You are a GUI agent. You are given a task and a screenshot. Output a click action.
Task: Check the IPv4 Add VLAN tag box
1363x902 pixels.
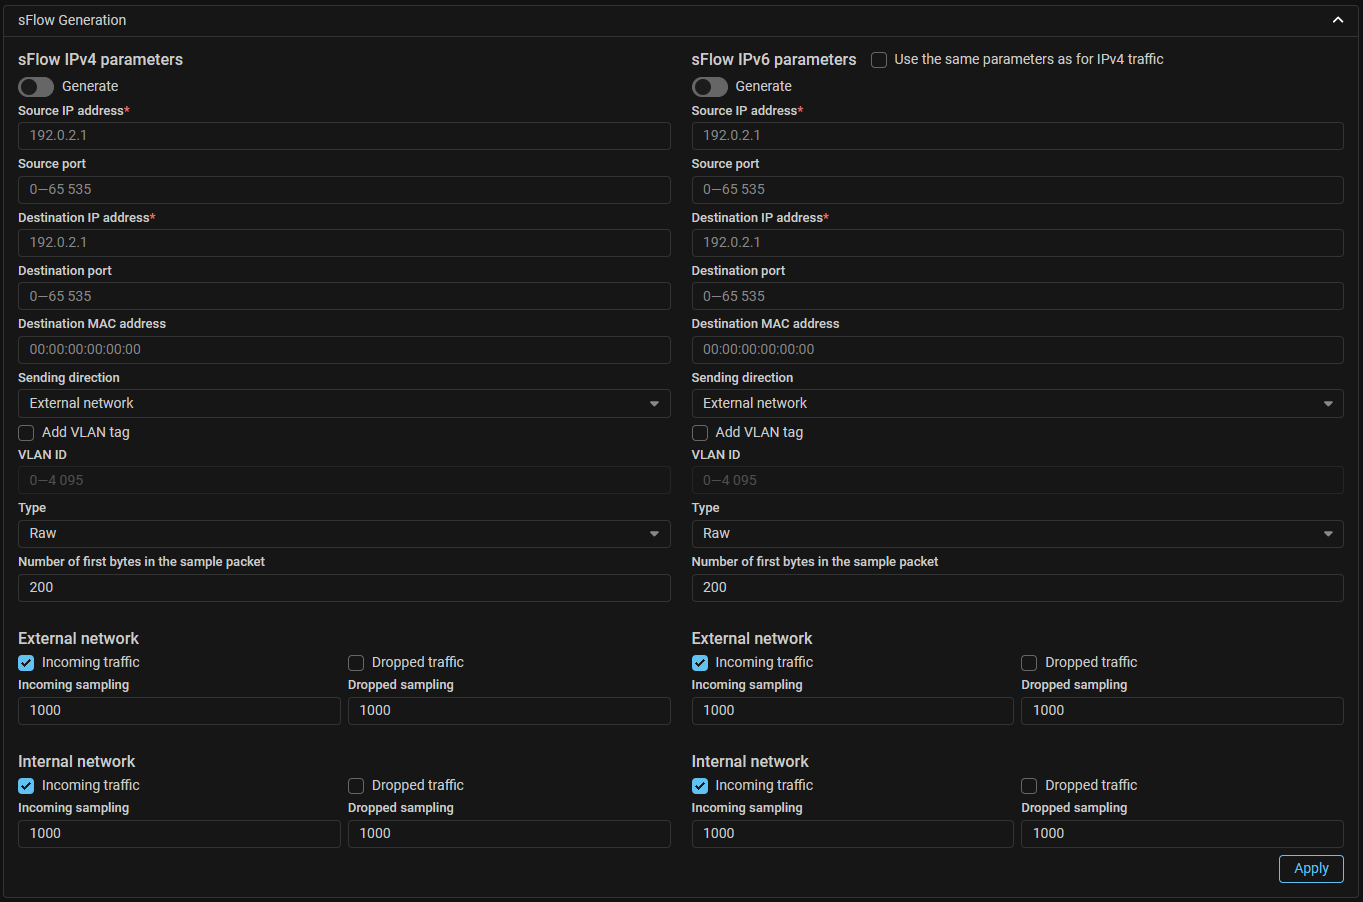click(26, 433)
